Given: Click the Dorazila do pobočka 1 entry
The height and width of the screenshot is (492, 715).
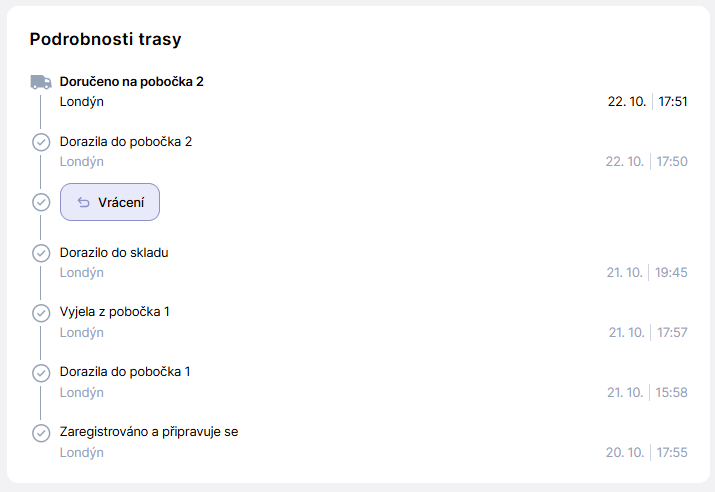Looking at the screenshot, I should coord(125,371).
